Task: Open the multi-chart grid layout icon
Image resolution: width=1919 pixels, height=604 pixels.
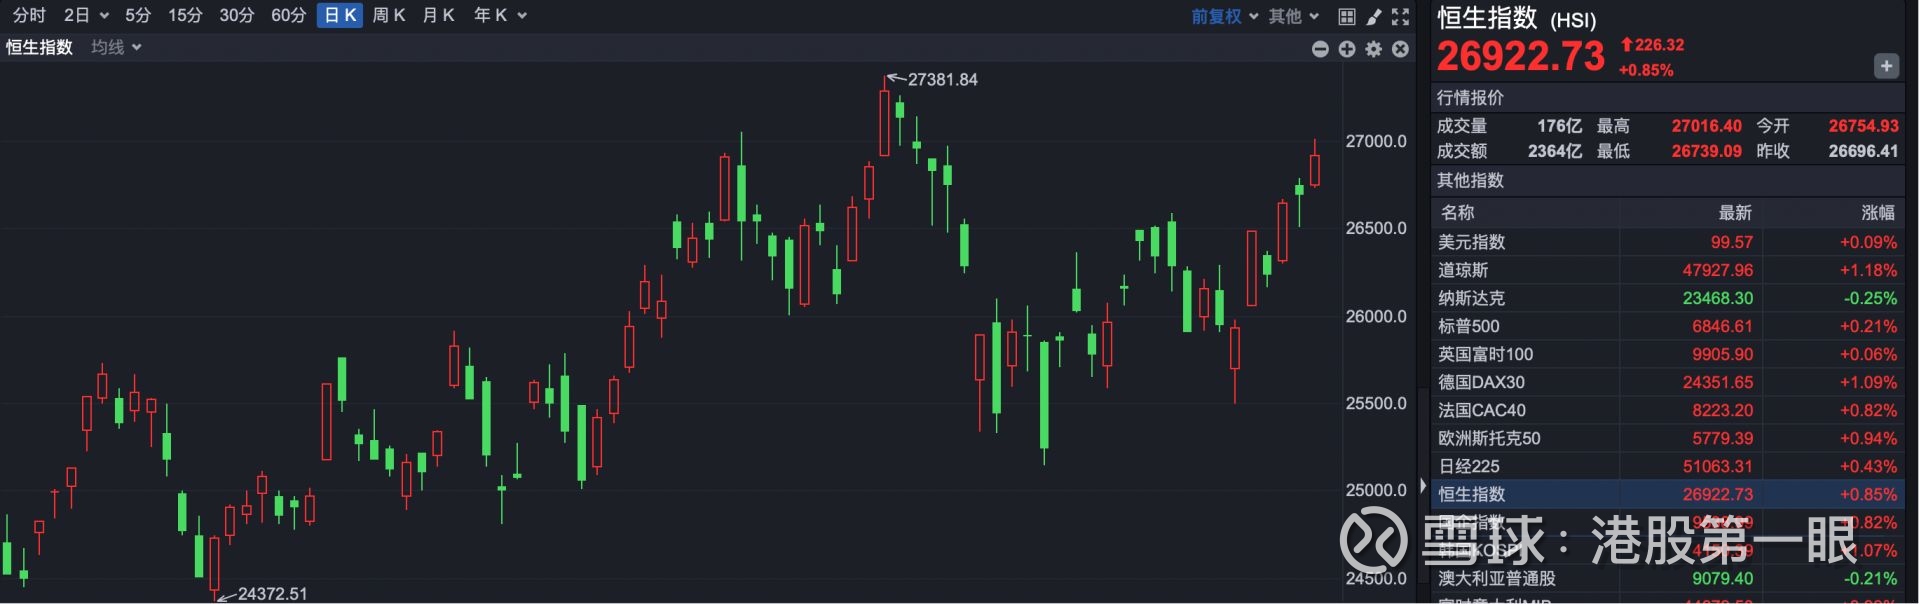Action: 1347,16
